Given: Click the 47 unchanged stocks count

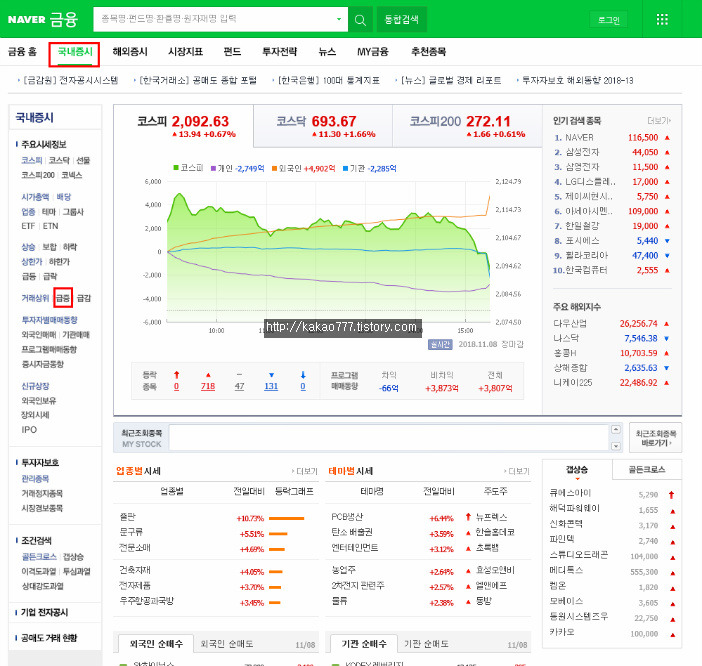Looking at the screenshot, I should pos(240,386).
